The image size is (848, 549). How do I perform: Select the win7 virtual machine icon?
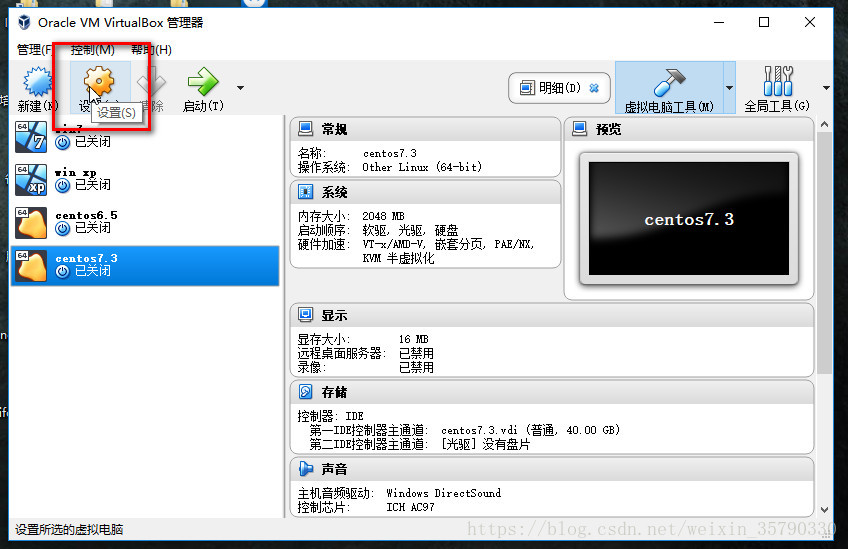click(x=31, y=136)
